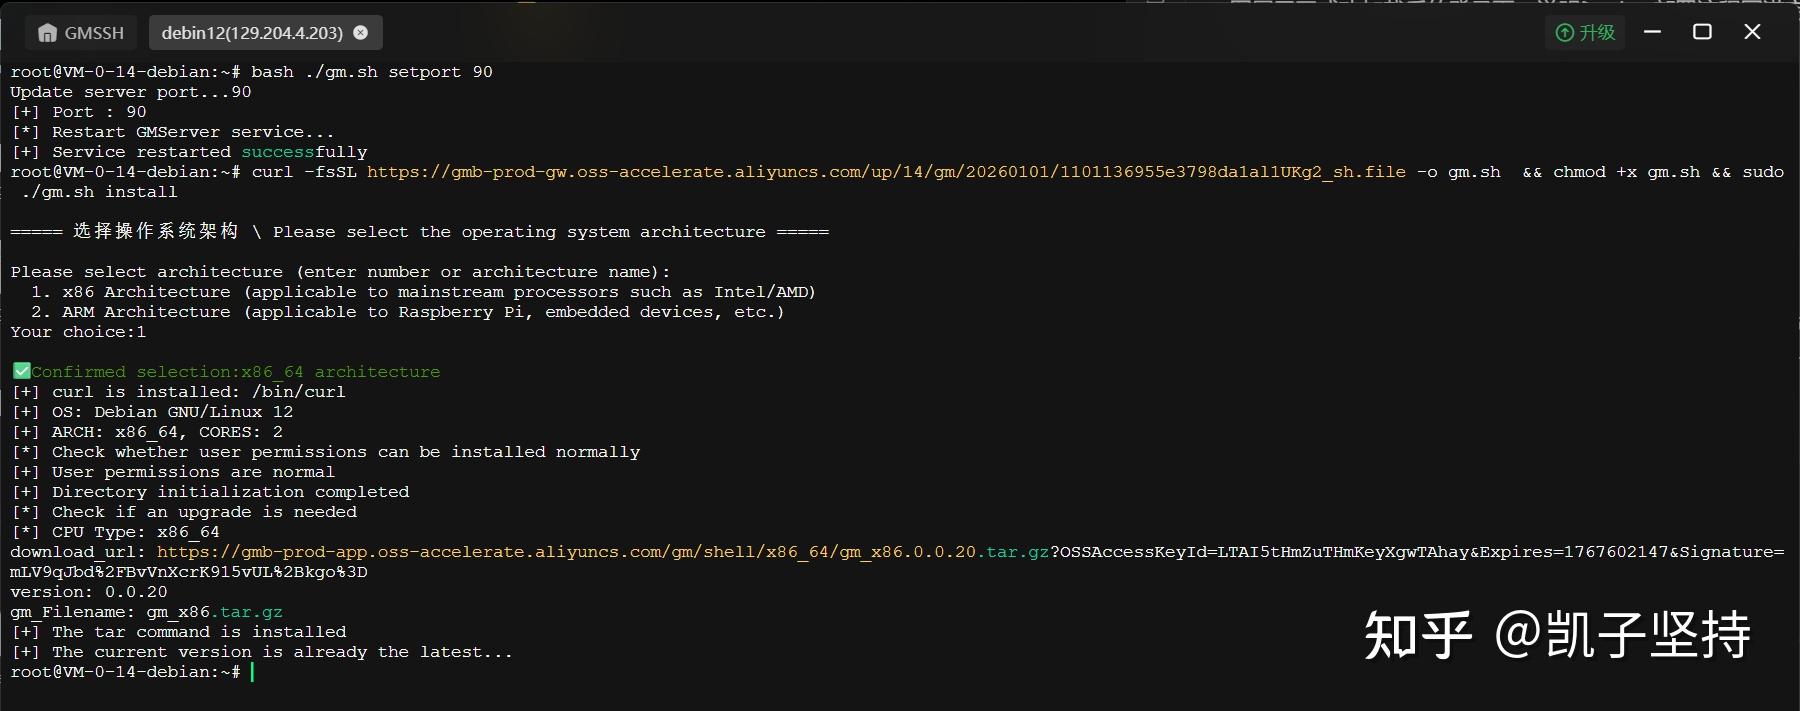Switch to the debin12(129.204.4.203) tab
1800x711 pixels.
(251, 33)
